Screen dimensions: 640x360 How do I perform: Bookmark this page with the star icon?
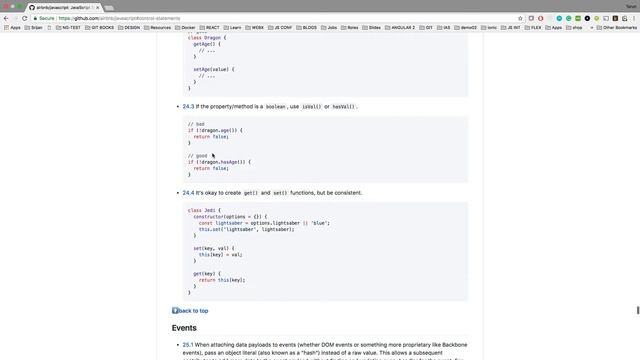520,18
